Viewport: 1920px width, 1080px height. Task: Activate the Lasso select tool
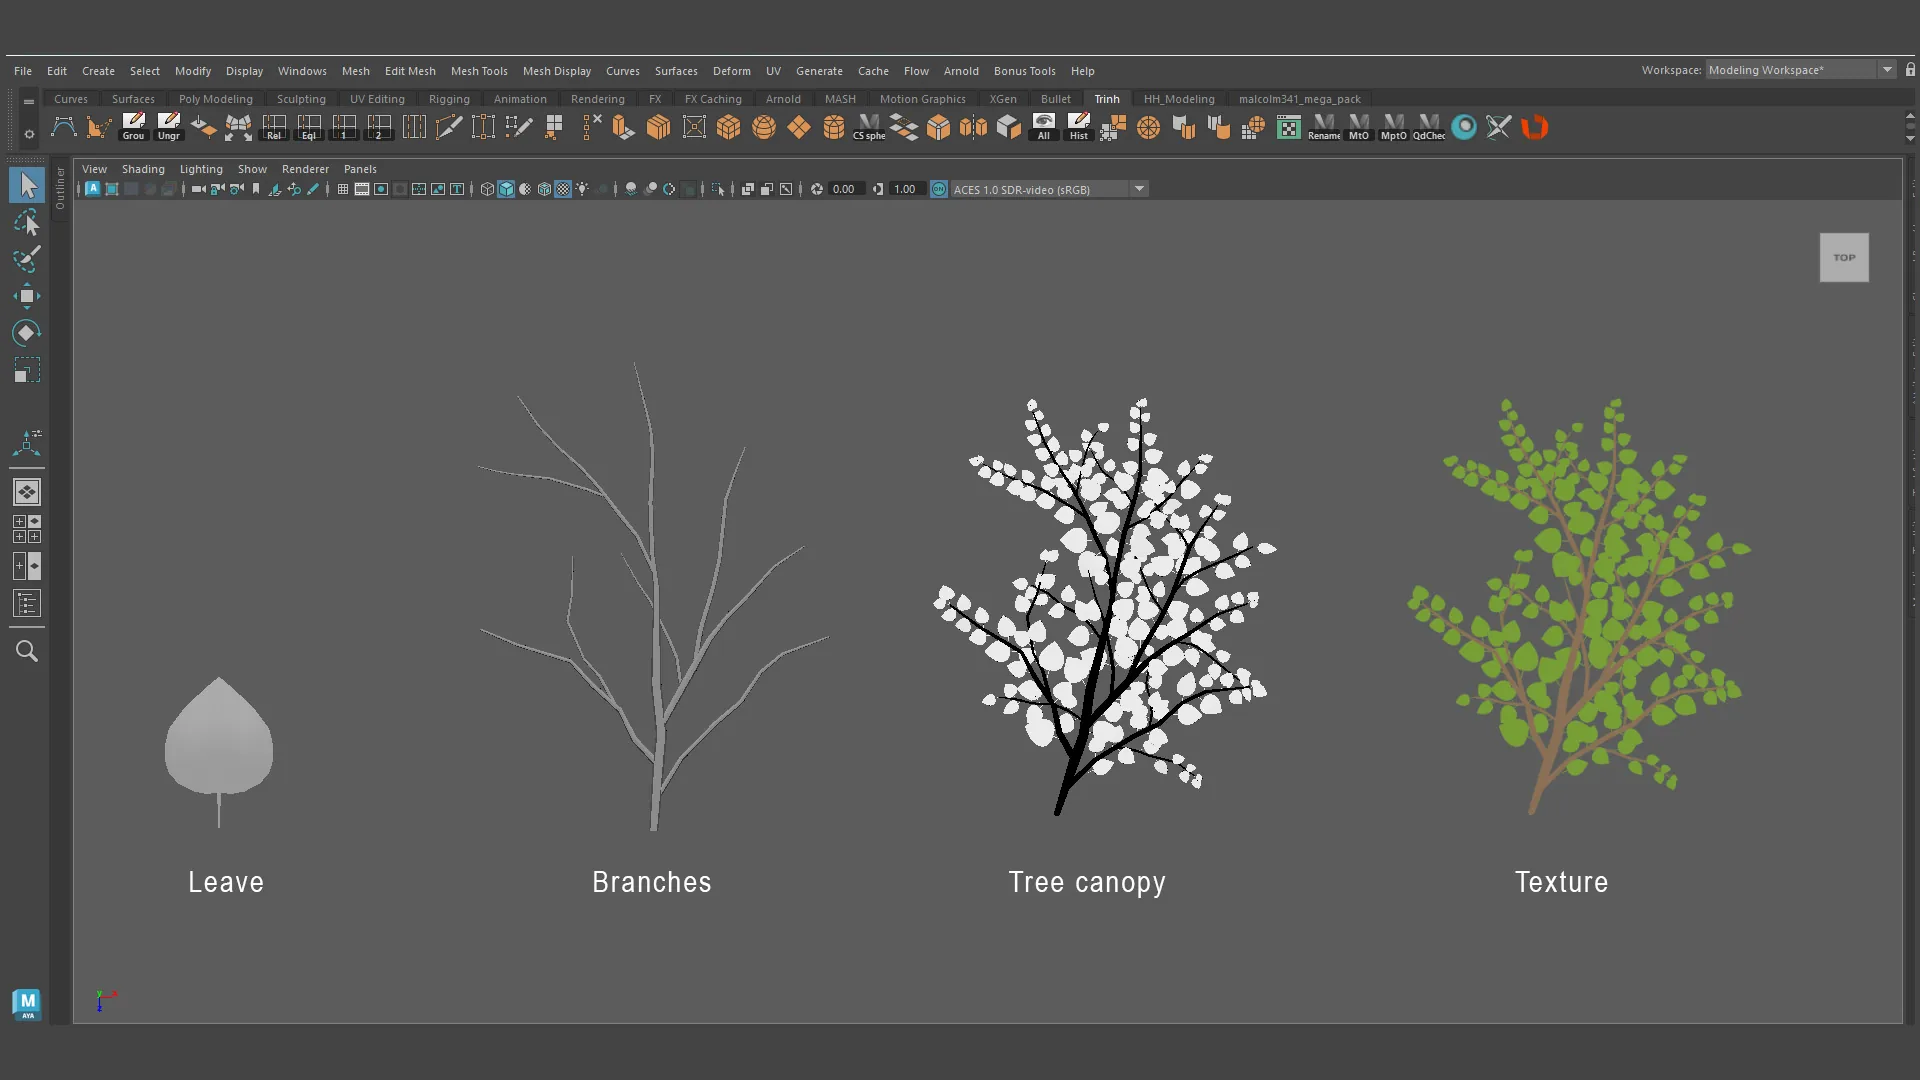tap(27, 222)
